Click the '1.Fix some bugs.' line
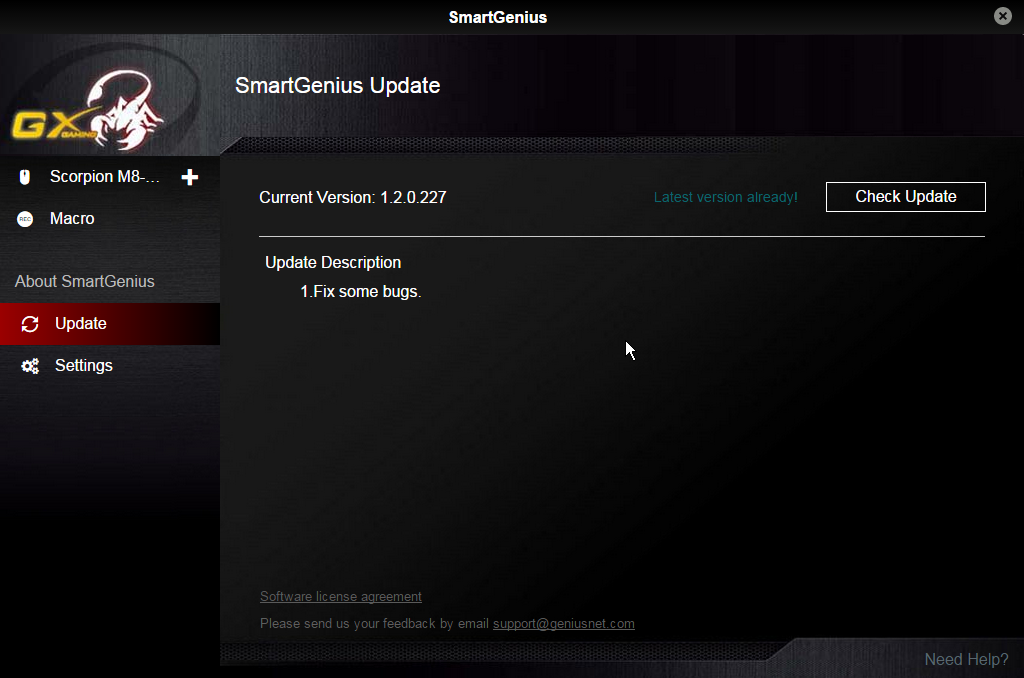Image resolution: width=1024 pixels, height=678 pixels. pyautogui.click(x=360, y=291)
